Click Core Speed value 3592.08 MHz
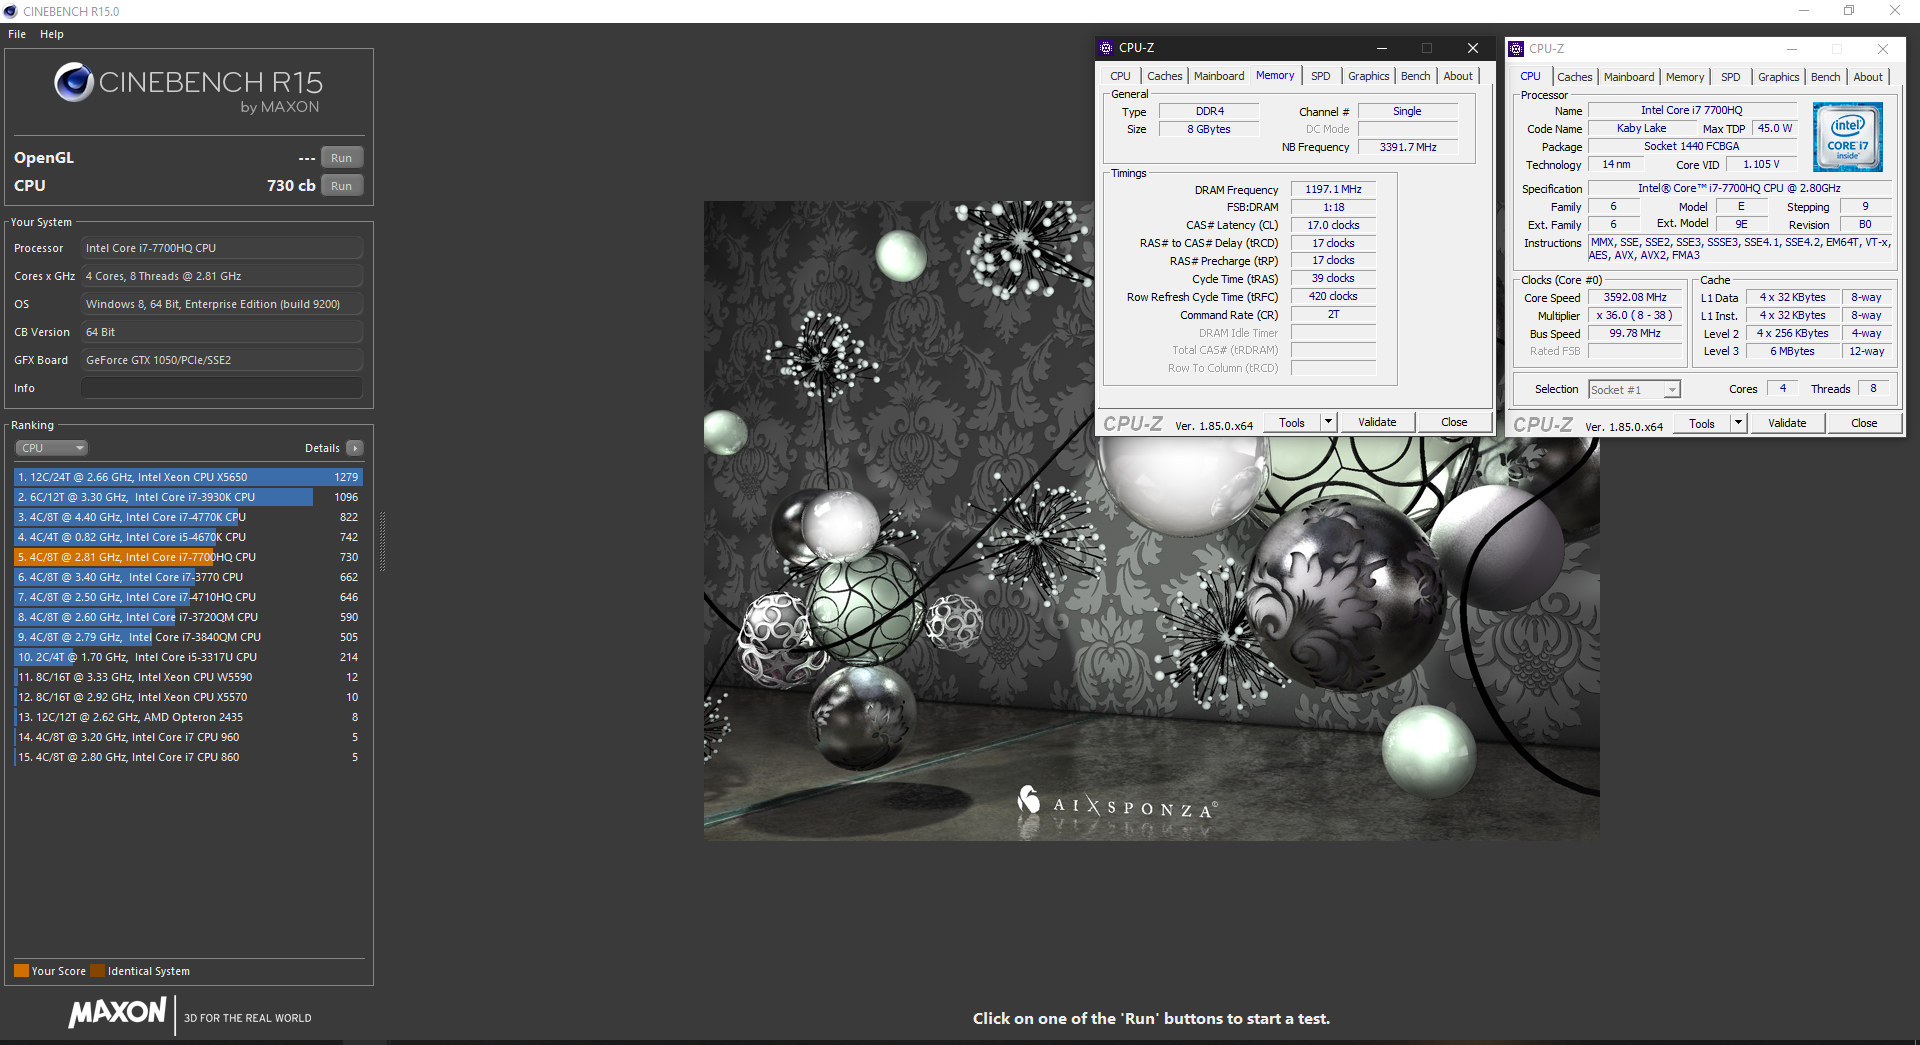 click(x=1635, y=297)
